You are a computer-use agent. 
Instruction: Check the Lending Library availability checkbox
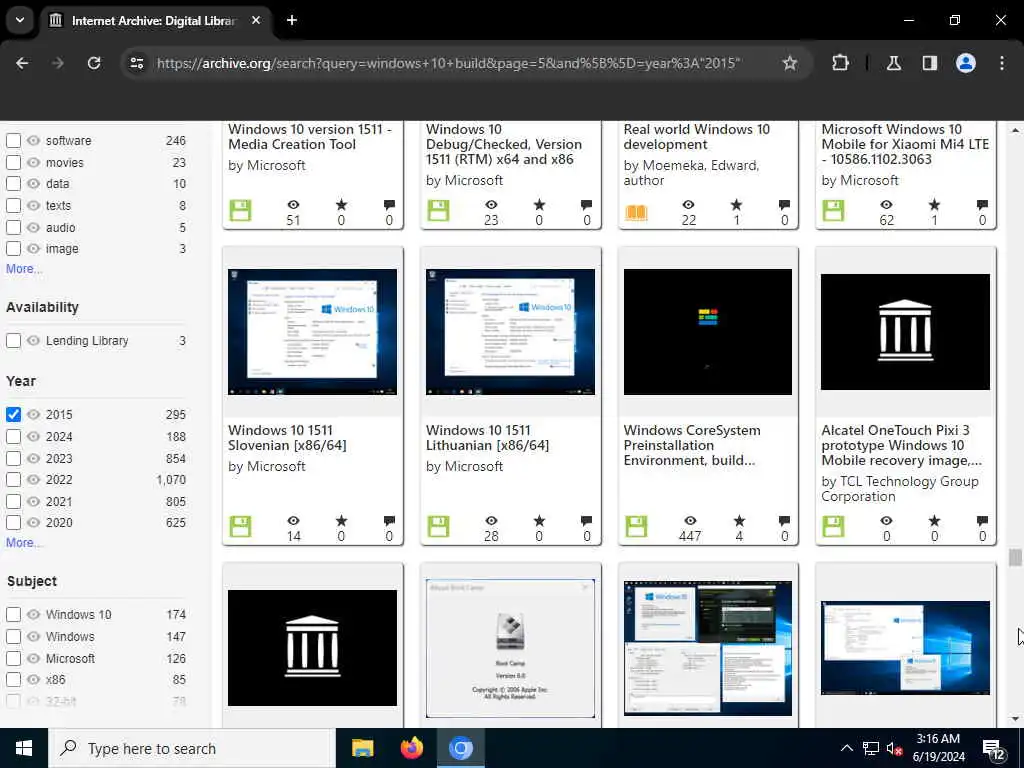click(13, 341)
